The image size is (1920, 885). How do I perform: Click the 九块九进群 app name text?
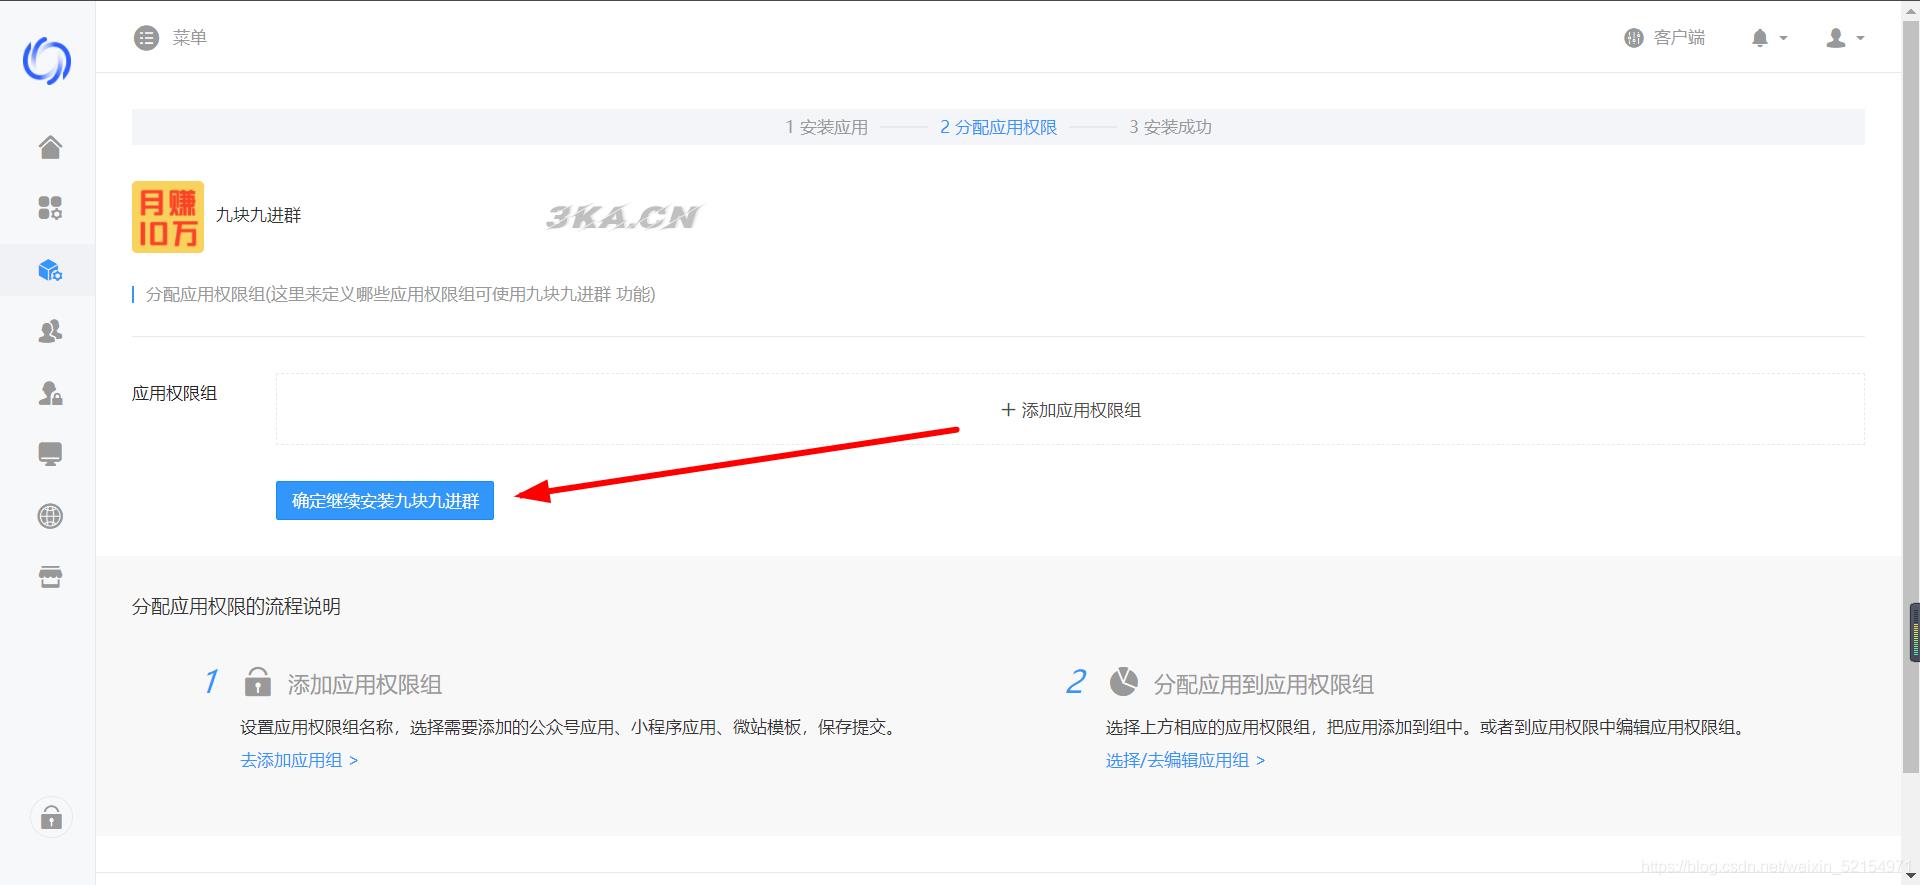pos(258,215)
